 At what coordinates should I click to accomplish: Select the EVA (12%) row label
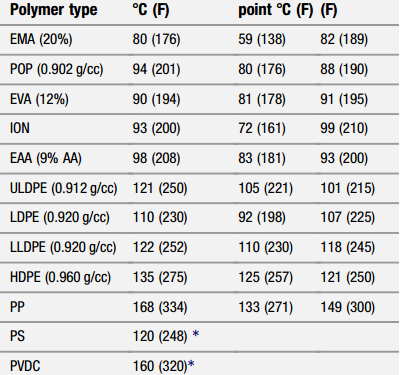tap(39, 99)
